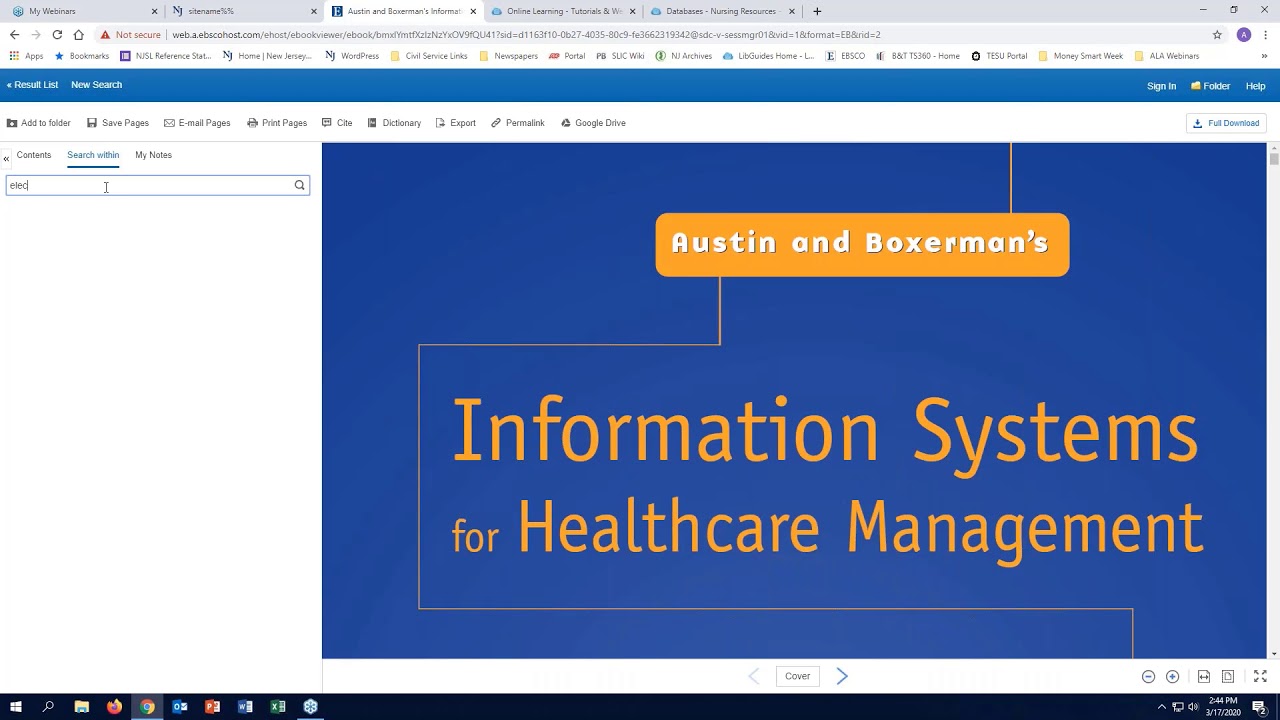This screenshot has width=1280, height=720.
Task: Switch to sitename%% browser tab
Action: point(242,11)
